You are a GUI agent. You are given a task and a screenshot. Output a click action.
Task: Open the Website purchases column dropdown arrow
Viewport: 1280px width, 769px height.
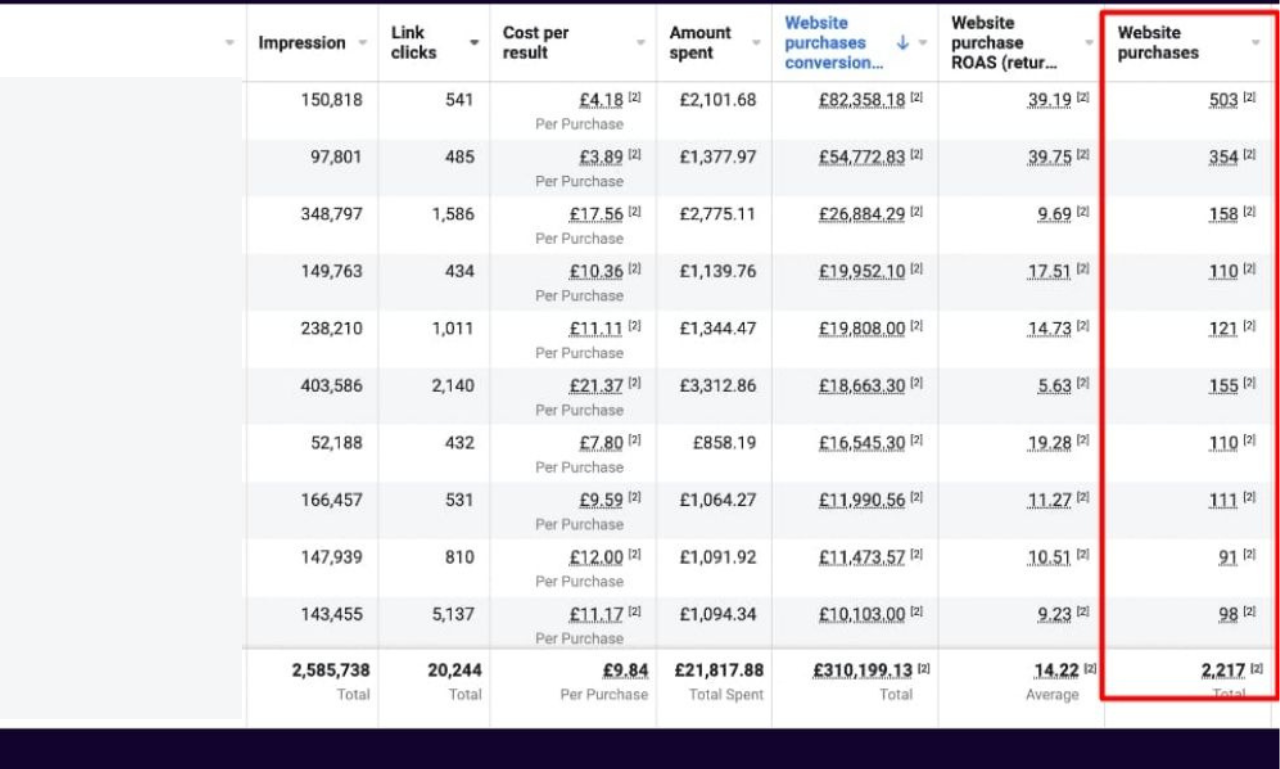(x=1256, y=43)
